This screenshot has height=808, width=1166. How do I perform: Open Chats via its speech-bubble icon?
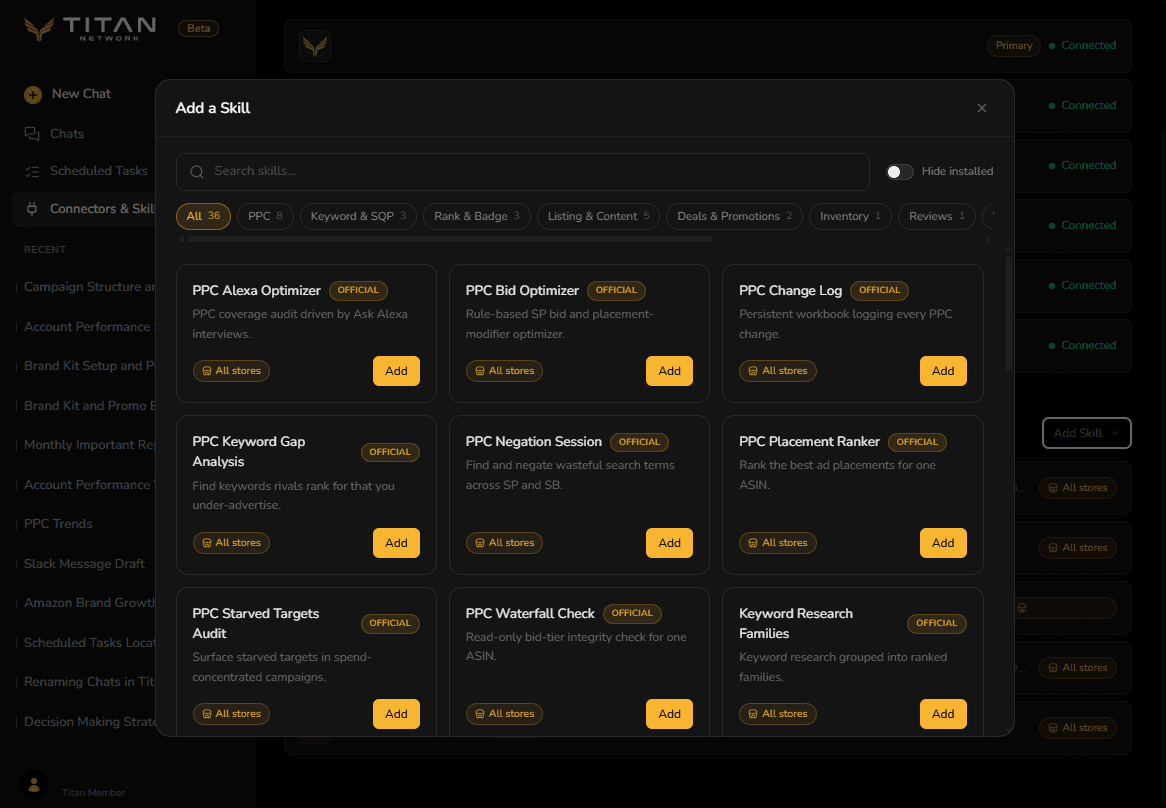click(31, 134)
